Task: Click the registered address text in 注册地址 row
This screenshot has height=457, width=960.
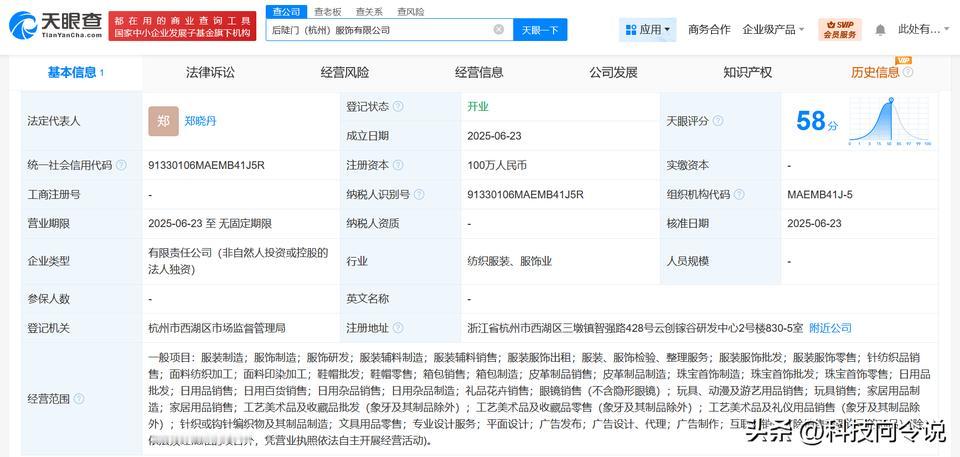Action: (635, 328)
